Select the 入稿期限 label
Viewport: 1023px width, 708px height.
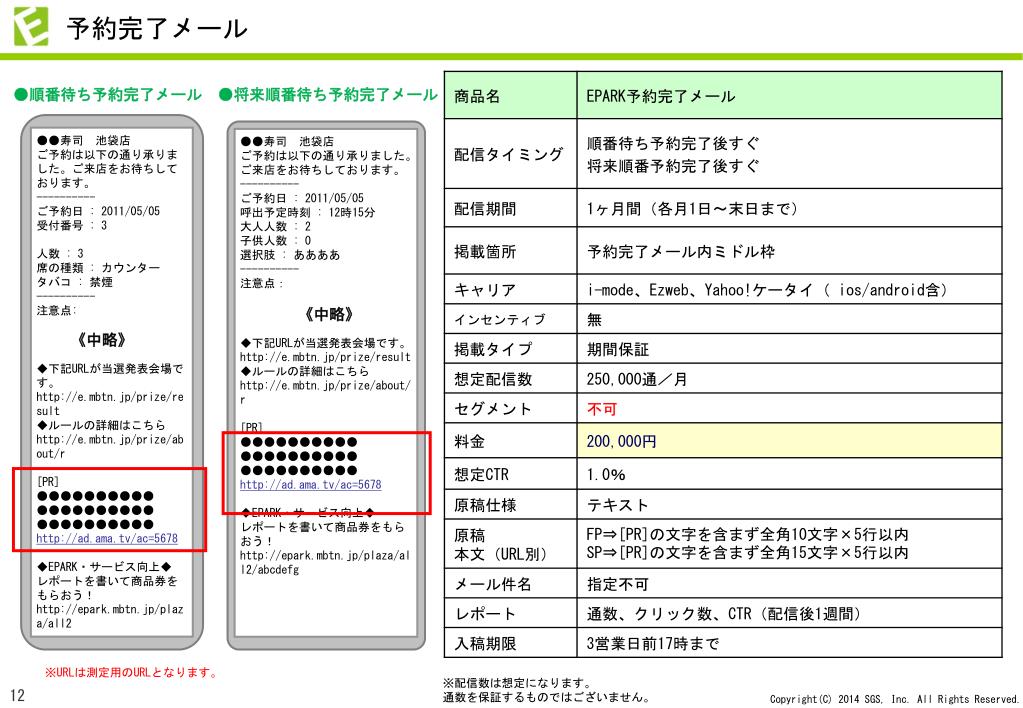[x=485, y=643]
